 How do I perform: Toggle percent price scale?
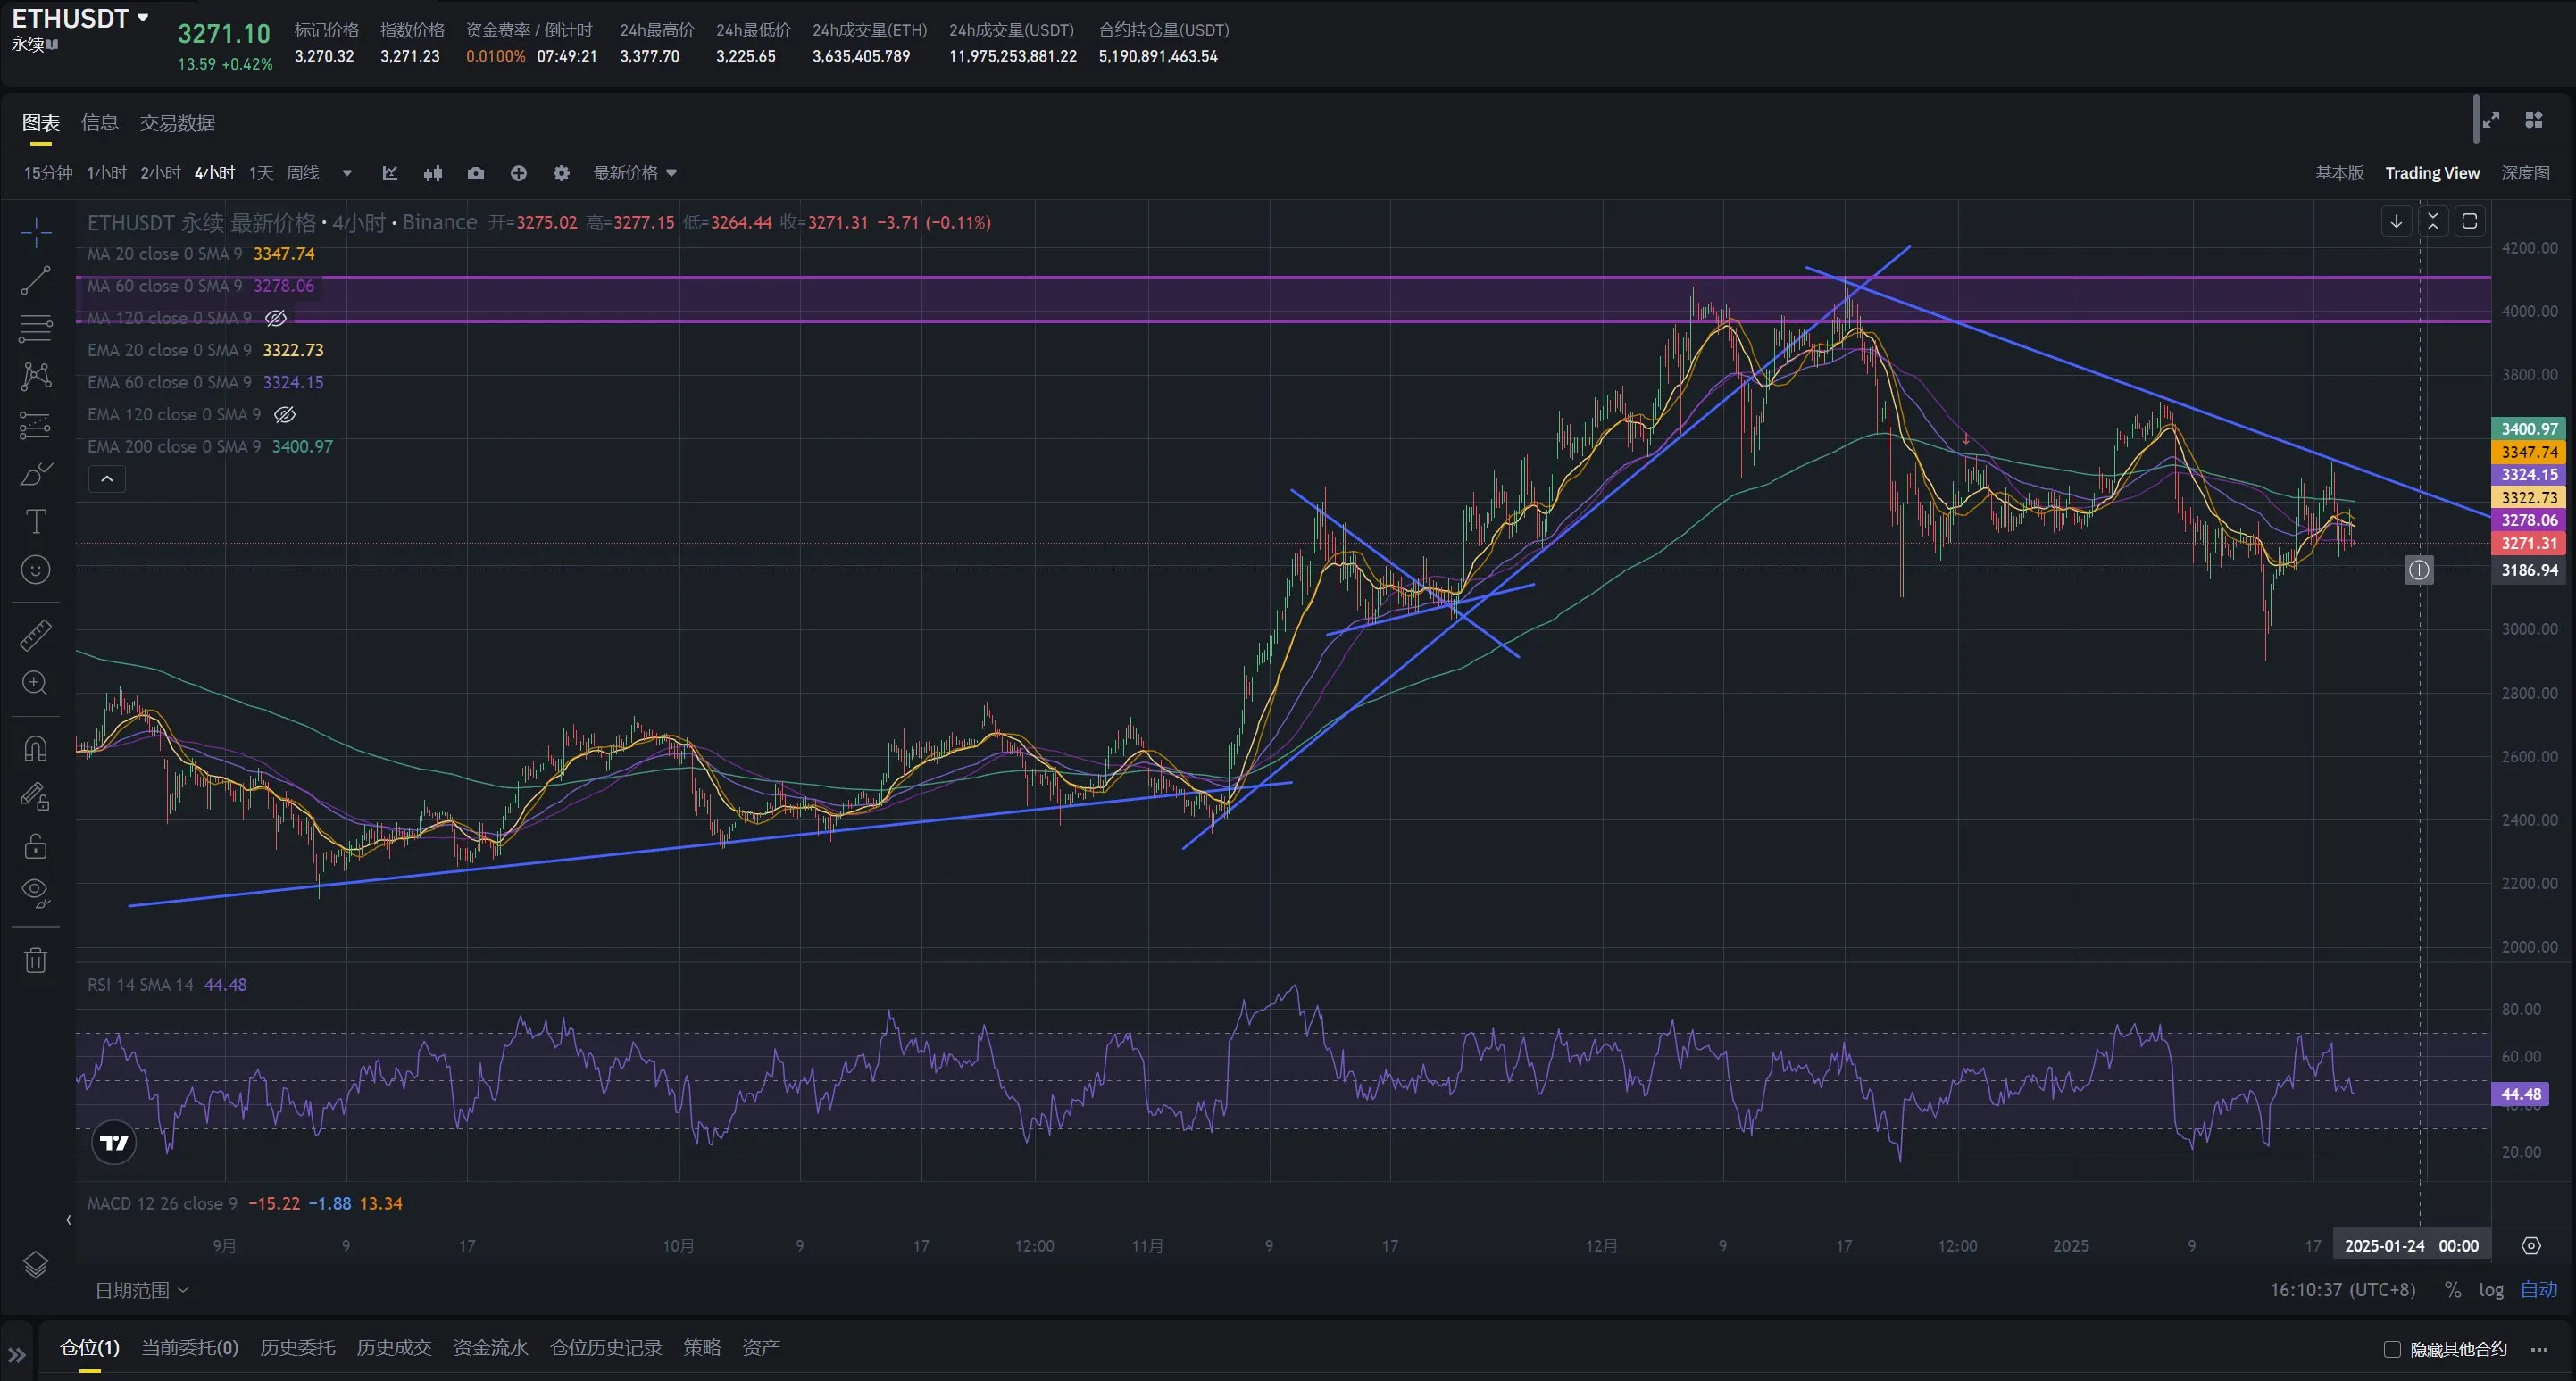2453,1290
